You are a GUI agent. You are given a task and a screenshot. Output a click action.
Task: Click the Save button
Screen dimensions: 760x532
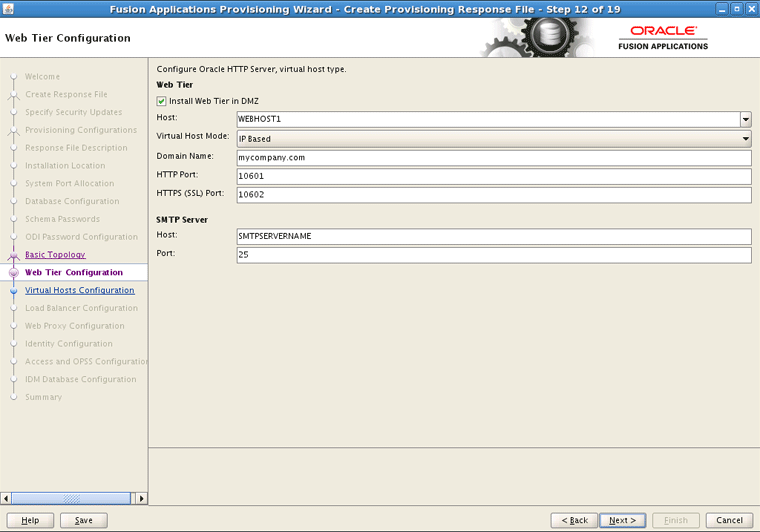(x=83, y=520)
